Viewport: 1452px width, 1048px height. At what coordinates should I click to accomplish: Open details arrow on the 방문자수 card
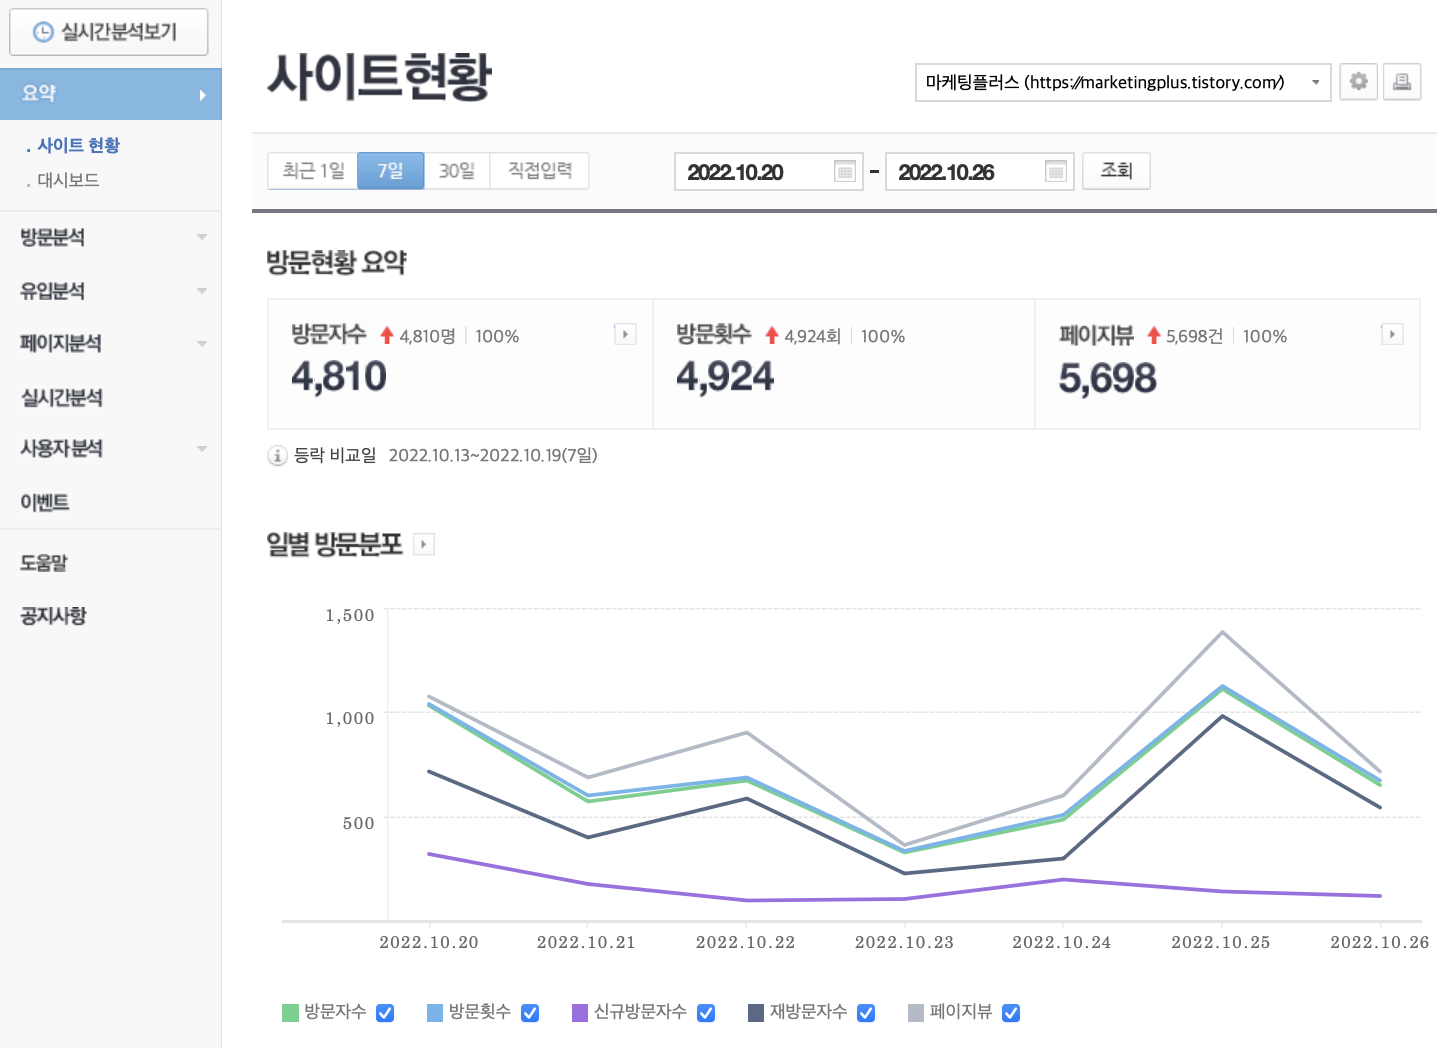pos(625,334)
